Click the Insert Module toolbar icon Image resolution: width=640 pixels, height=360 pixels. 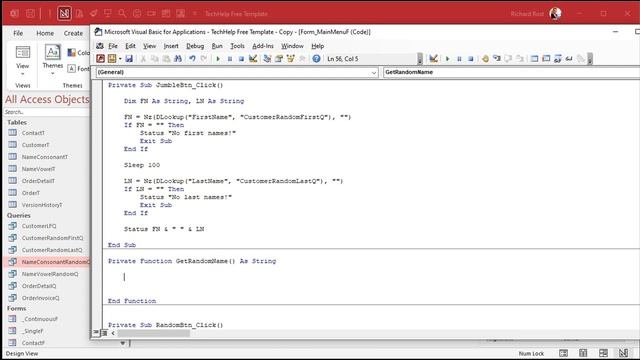coord(111,59)
